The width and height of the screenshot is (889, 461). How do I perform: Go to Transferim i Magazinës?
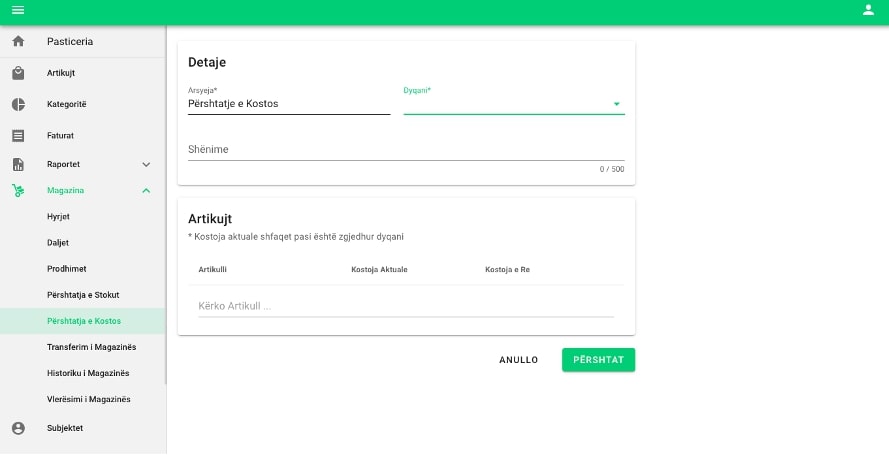(x=91, y=347)
